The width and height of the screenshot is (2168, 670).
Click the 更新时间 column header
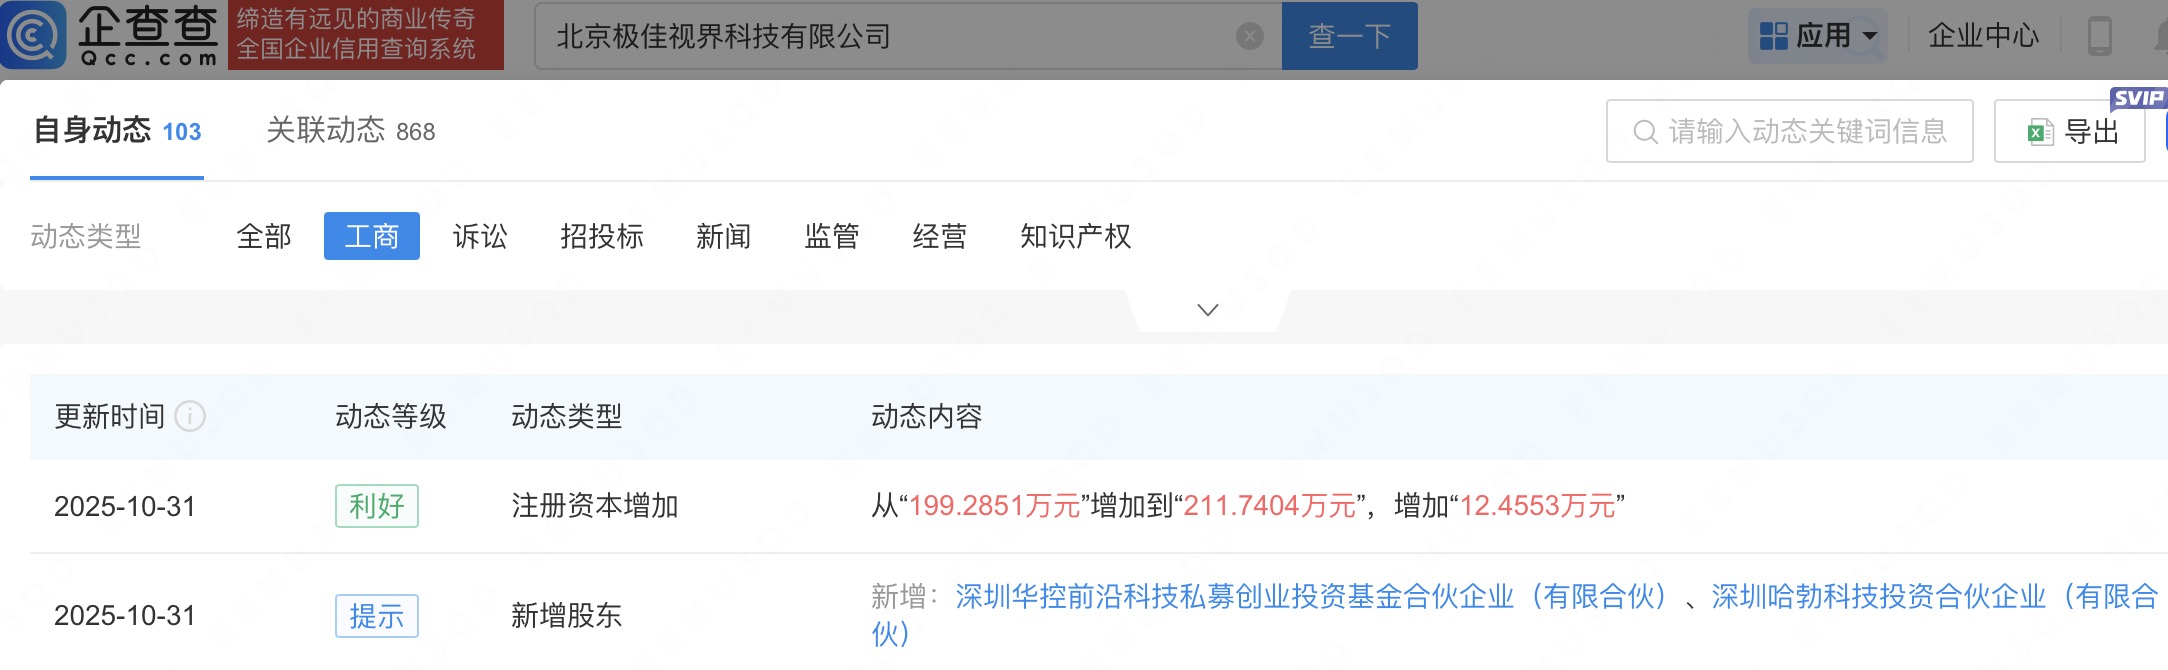click(x=110, y=416)
